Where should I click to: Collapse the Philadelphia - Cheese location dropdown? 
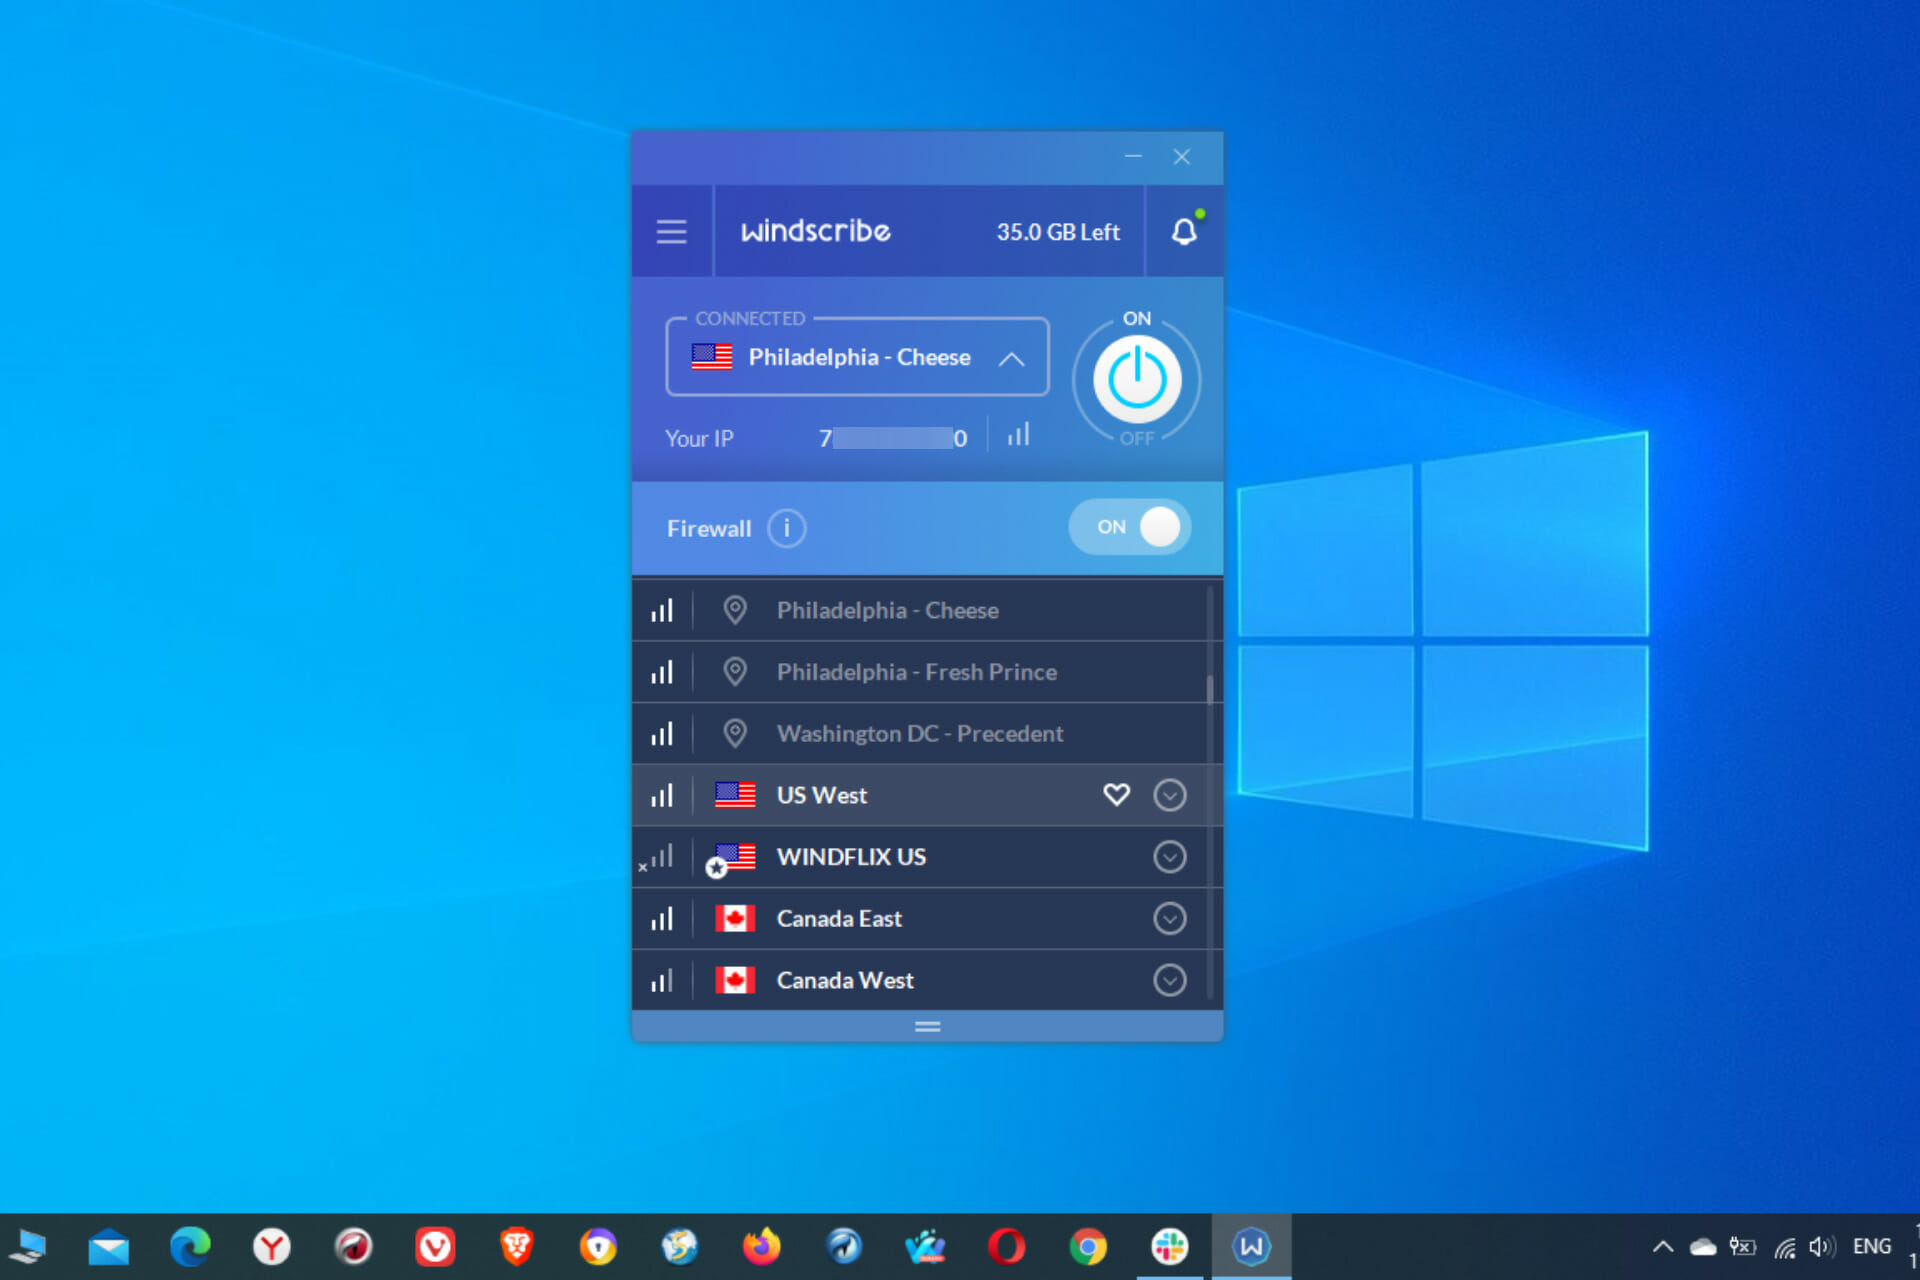tap(1011, 359)
